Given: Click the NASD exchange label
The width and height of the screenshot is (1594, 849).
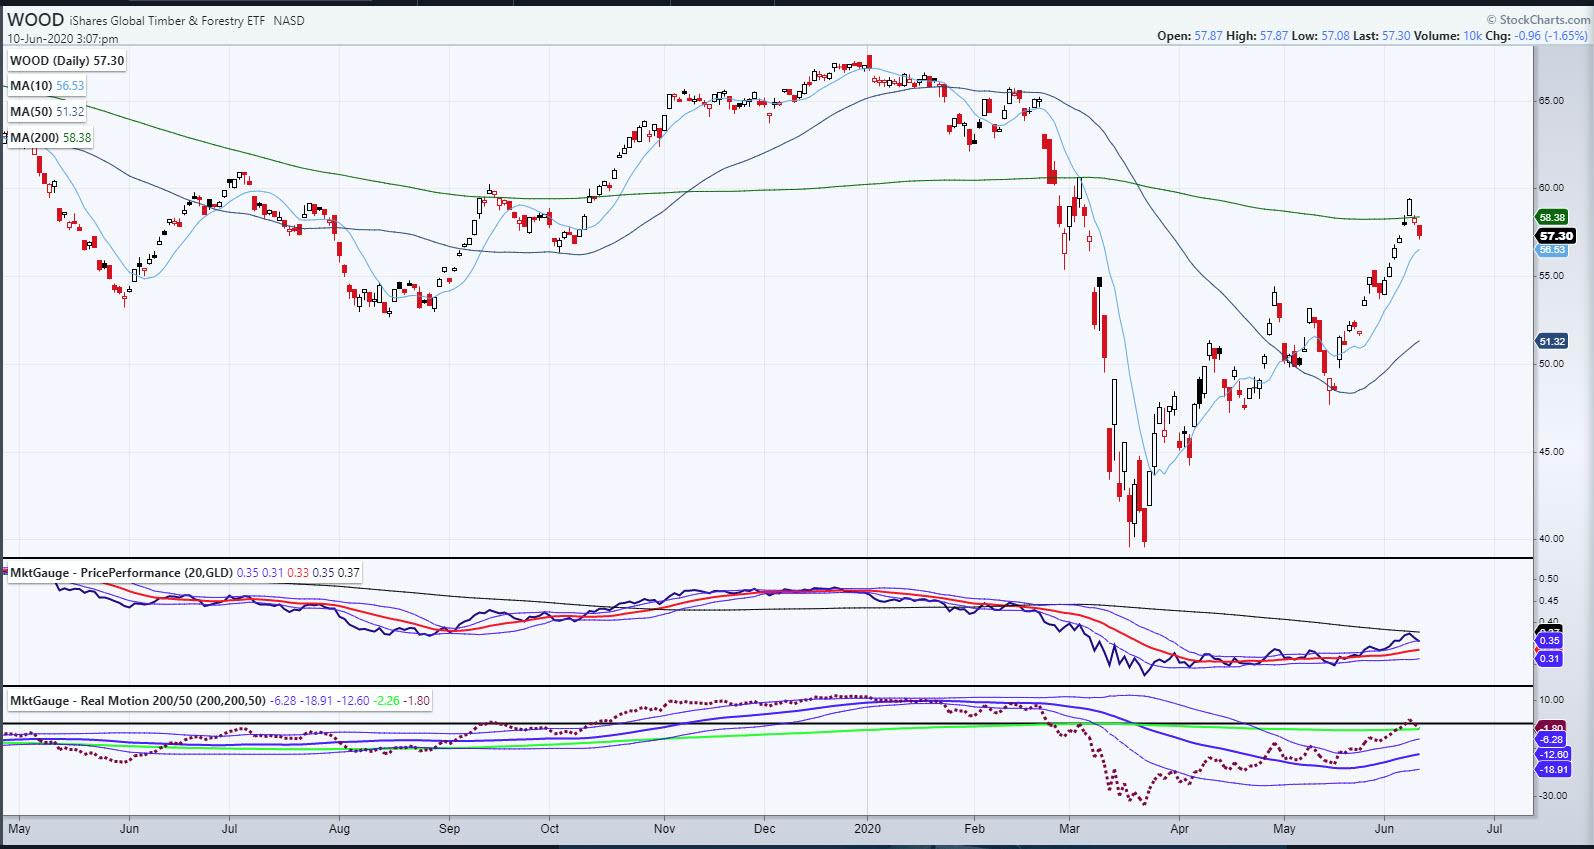Looking at the screenshot, I should click(x=287, y=21).
